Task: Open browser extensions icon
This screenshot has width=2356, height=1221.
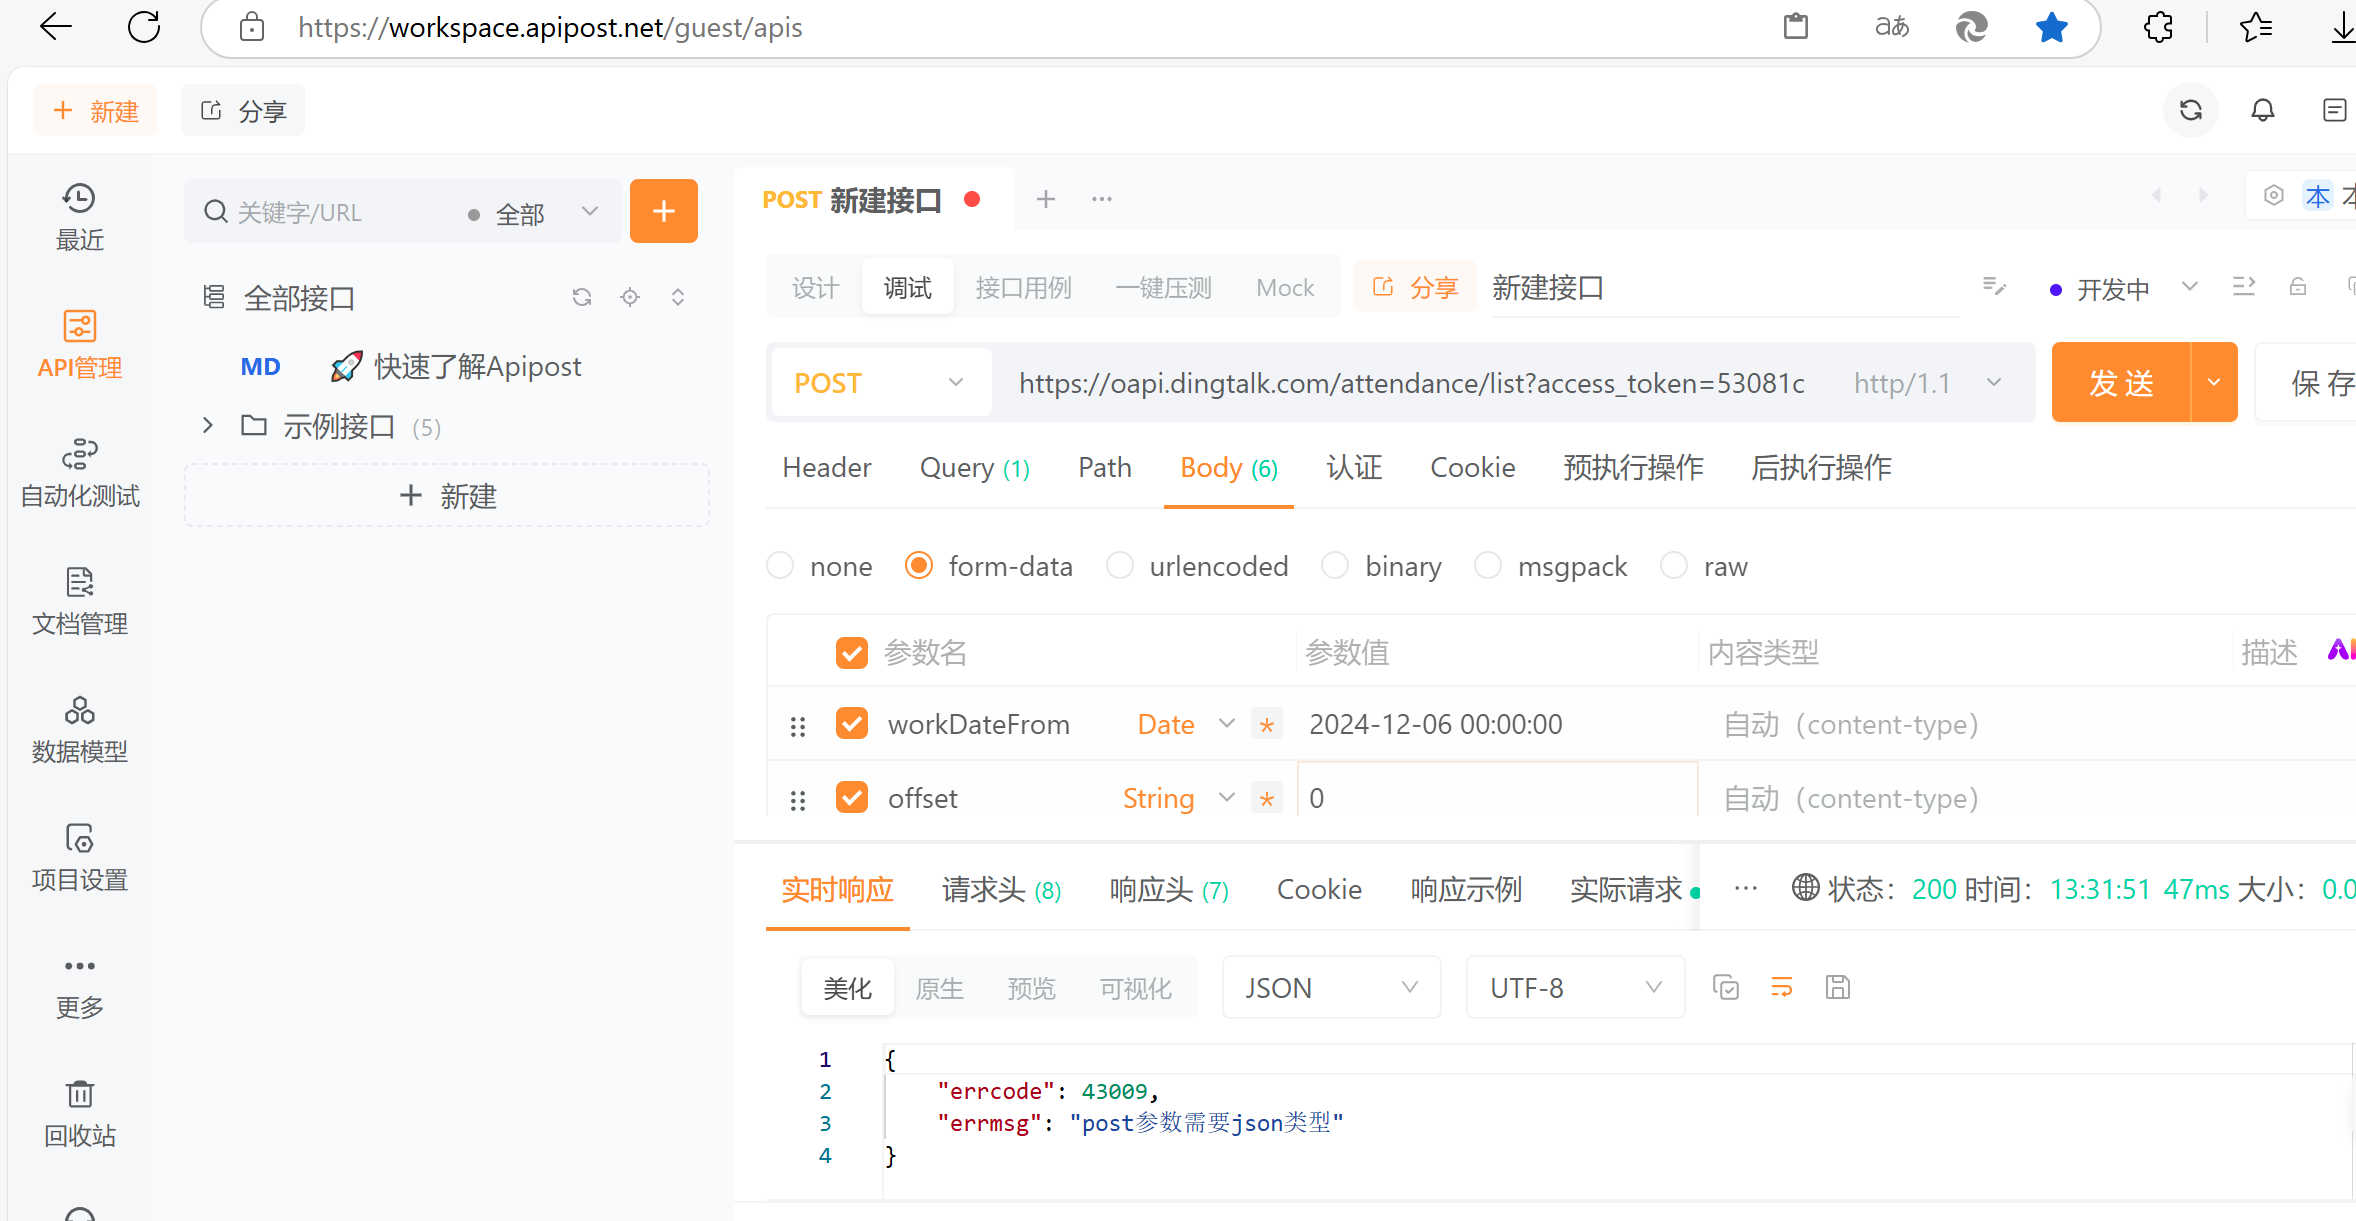Action: [x=2159, y=27]
